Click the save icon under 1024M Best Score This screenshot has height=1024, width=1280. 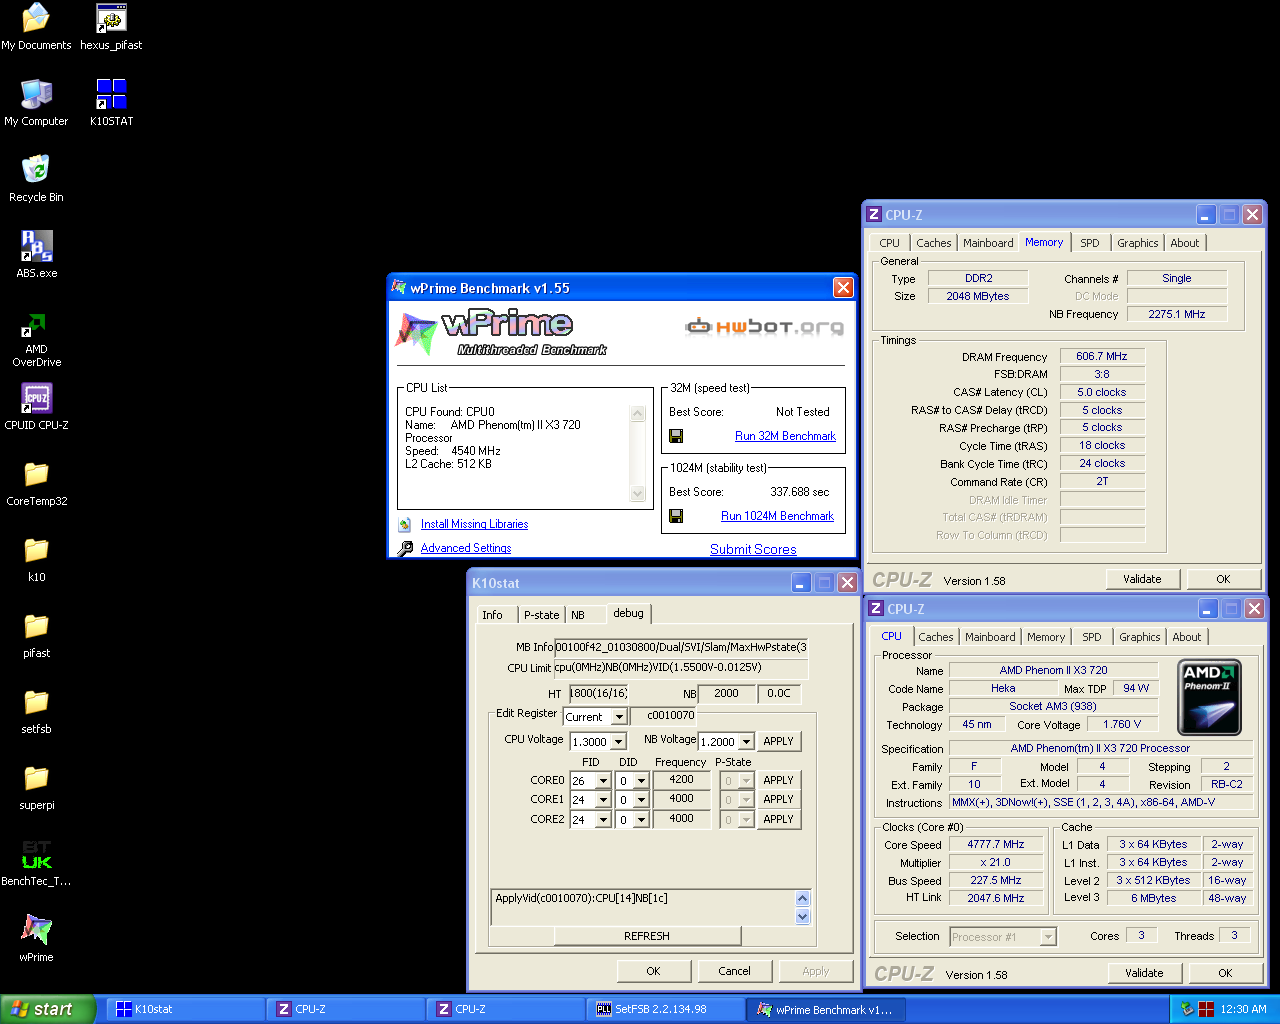tap(676, 516)
